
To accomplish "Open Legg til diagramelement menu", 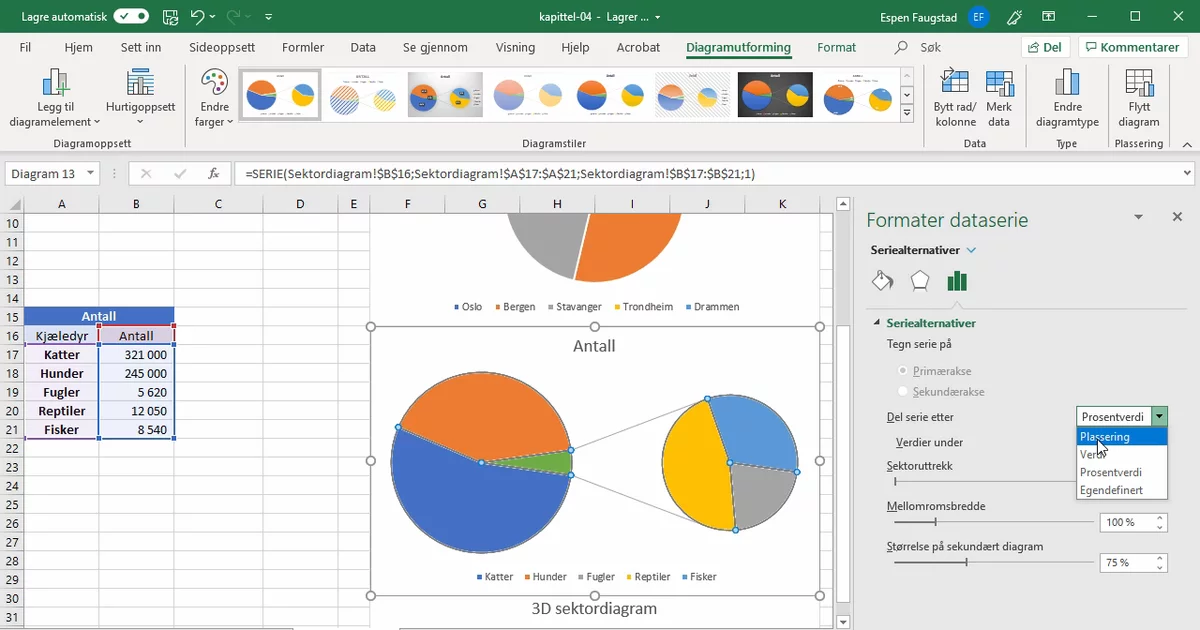I will click(55, 99).
